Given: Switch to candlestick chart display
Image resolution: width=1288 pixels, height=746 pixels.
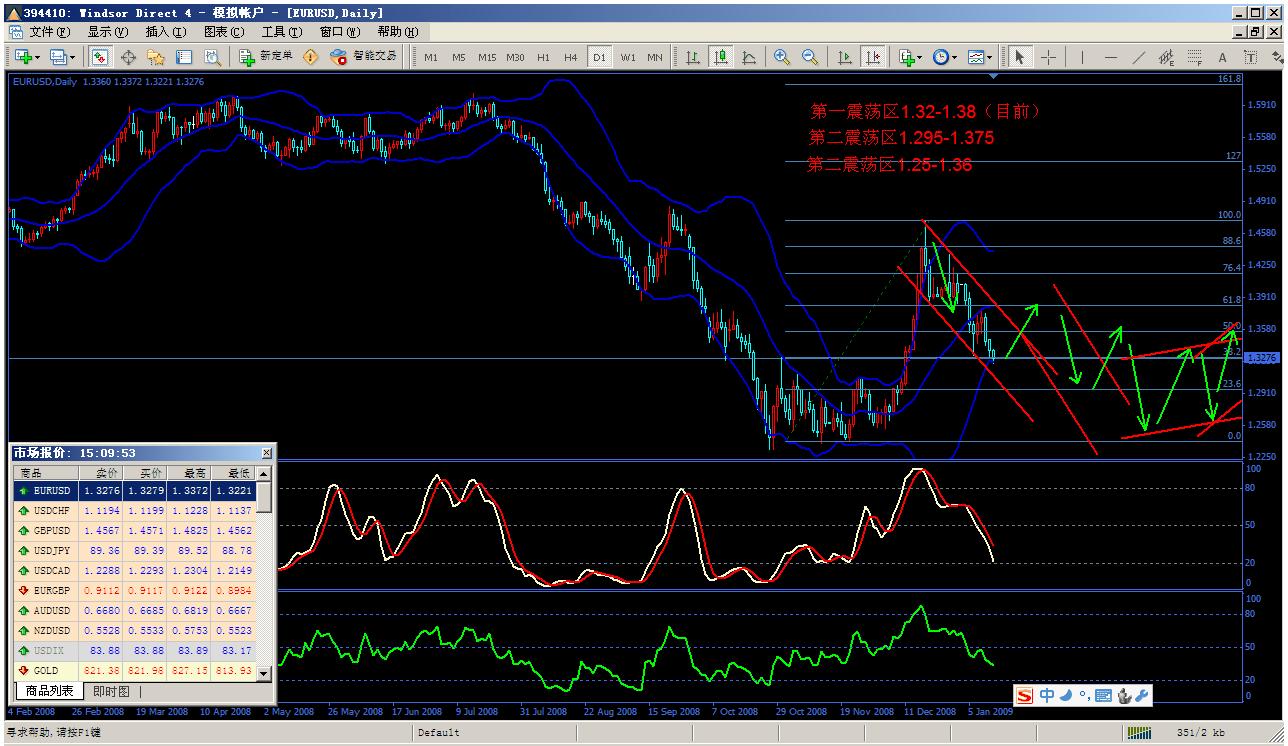Looking at the screenshot, I should tap(720, 57).
